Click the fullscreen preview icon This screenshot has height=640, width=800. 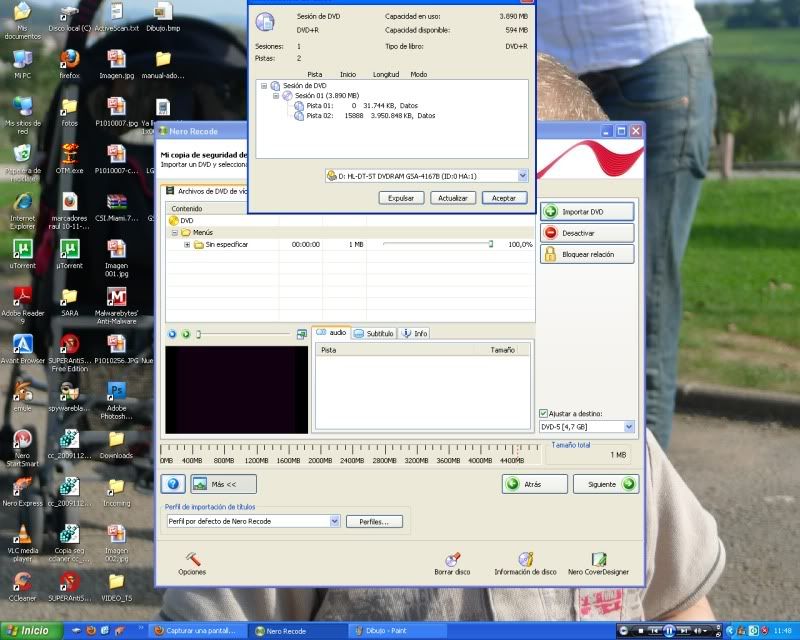[x=302, y=334]
